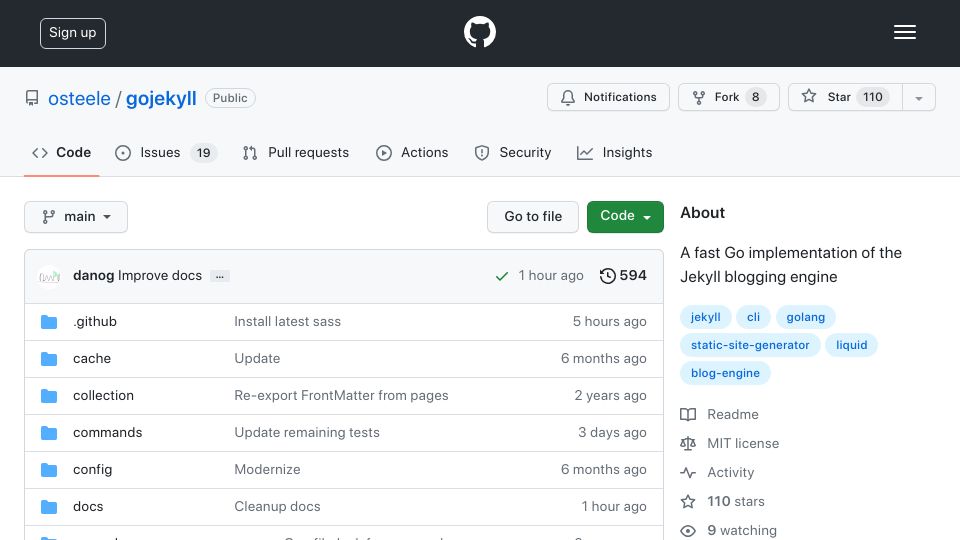
Task: Open the Security tab
Action: coord(513,152)
